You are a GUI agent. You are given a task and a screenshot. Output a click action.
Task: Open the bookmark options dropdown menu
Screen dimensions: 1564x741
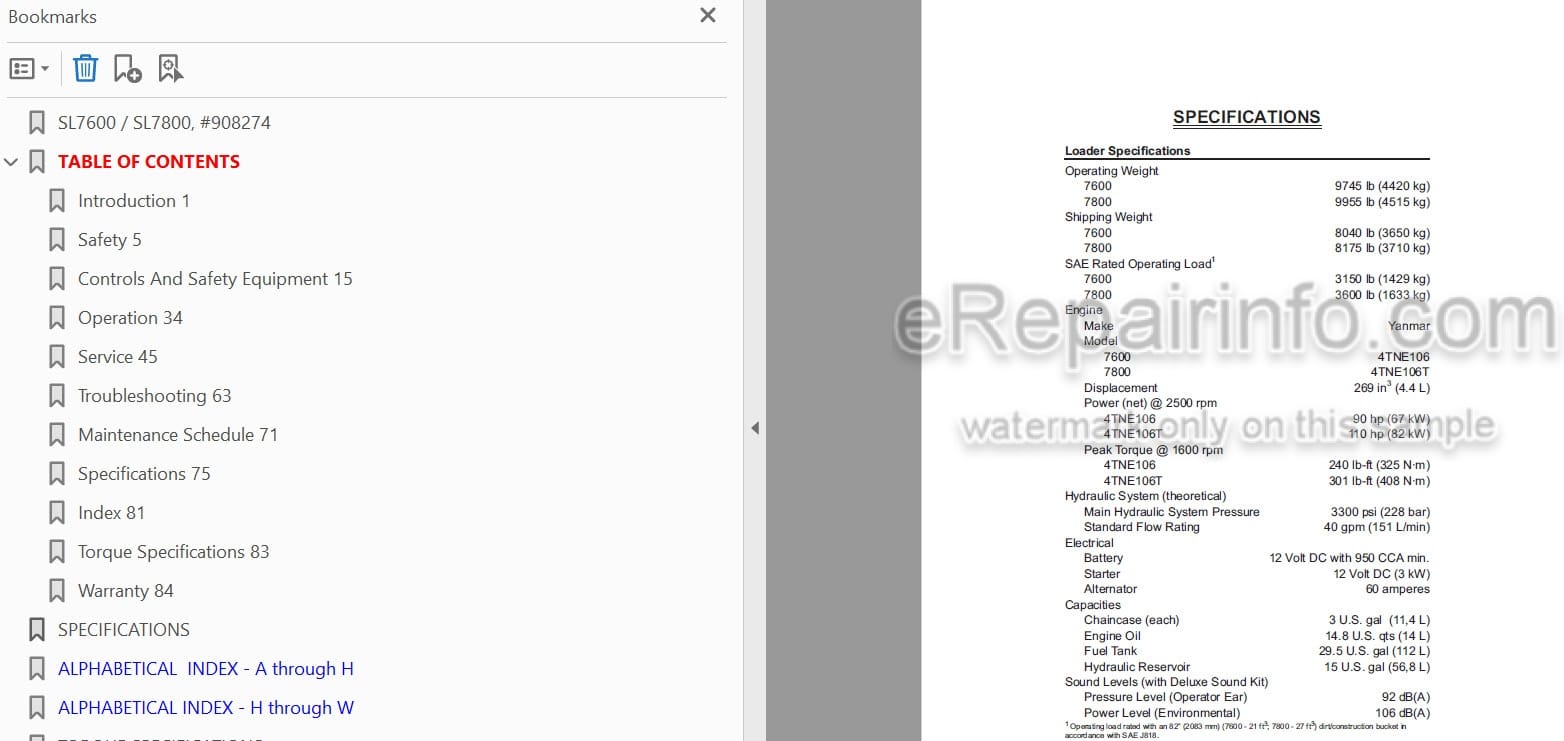[29, 69]
